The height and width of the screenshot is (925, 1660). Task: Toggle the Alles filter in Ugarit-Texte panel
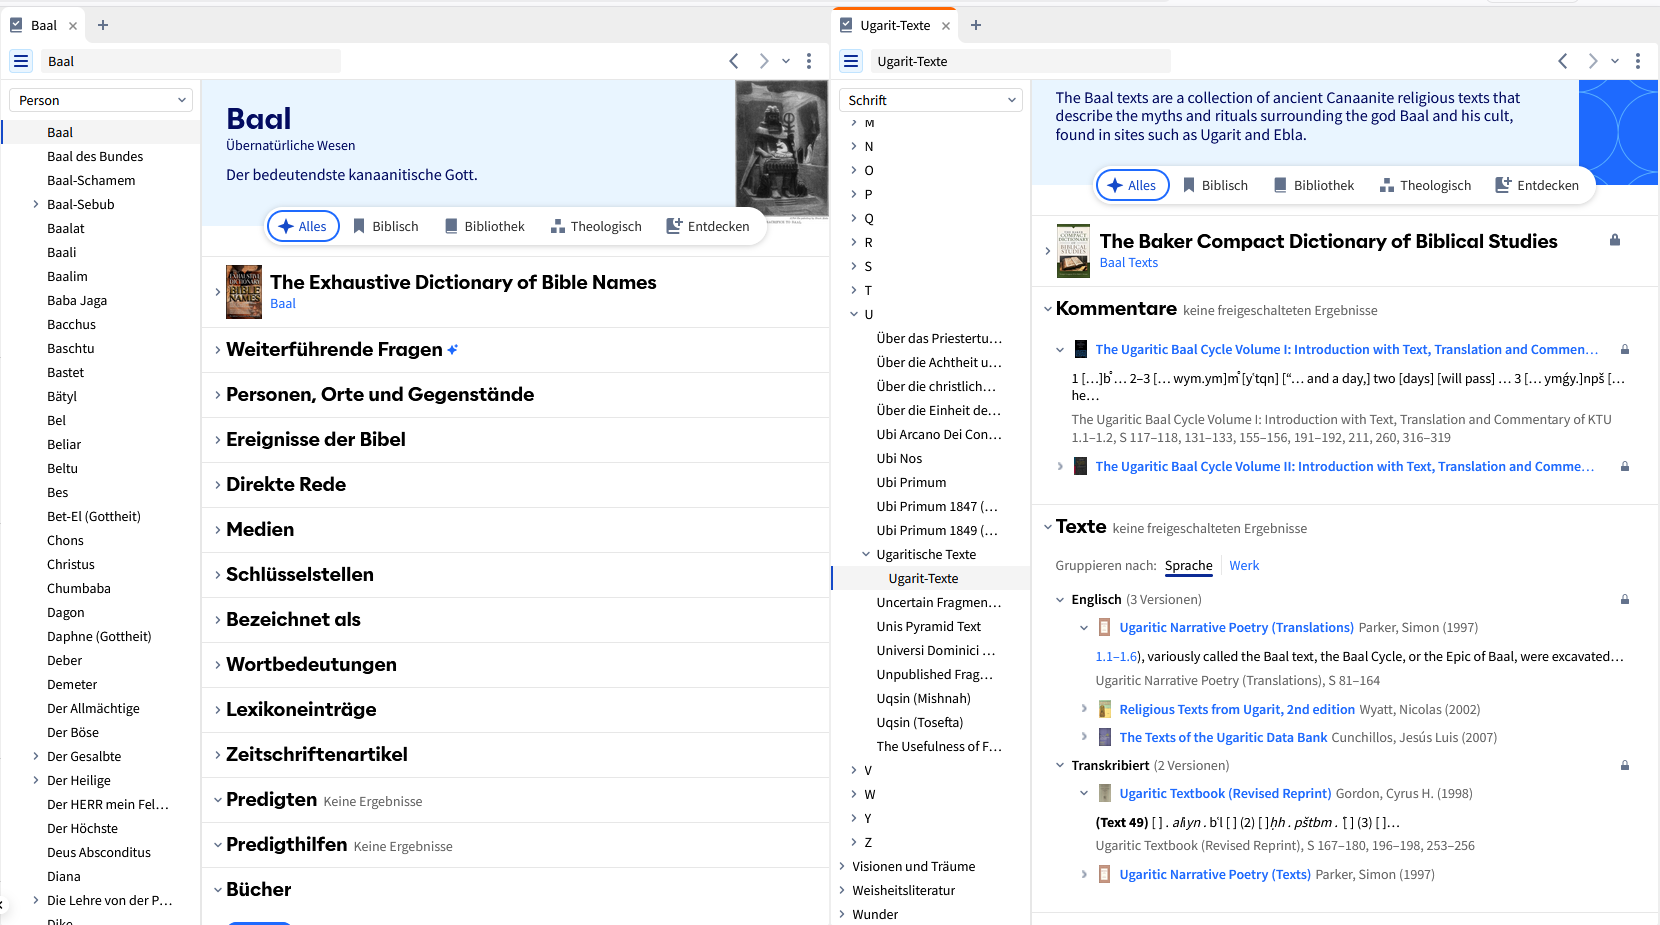click(x=1131, y=185)
